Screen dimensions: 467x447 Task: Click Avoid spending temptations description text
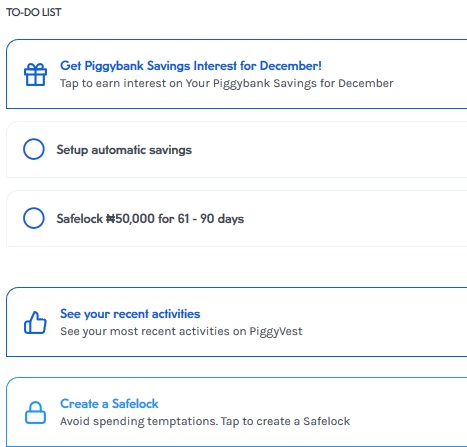(x=205, y=421)
